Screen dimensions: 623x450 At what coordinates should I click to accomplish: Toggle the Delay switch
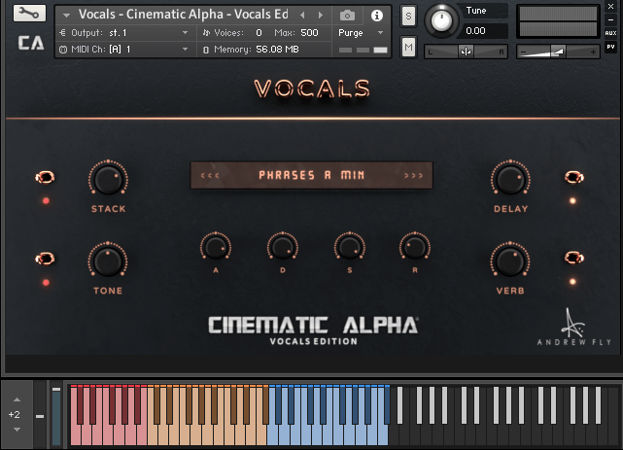[x=573, y=178]
